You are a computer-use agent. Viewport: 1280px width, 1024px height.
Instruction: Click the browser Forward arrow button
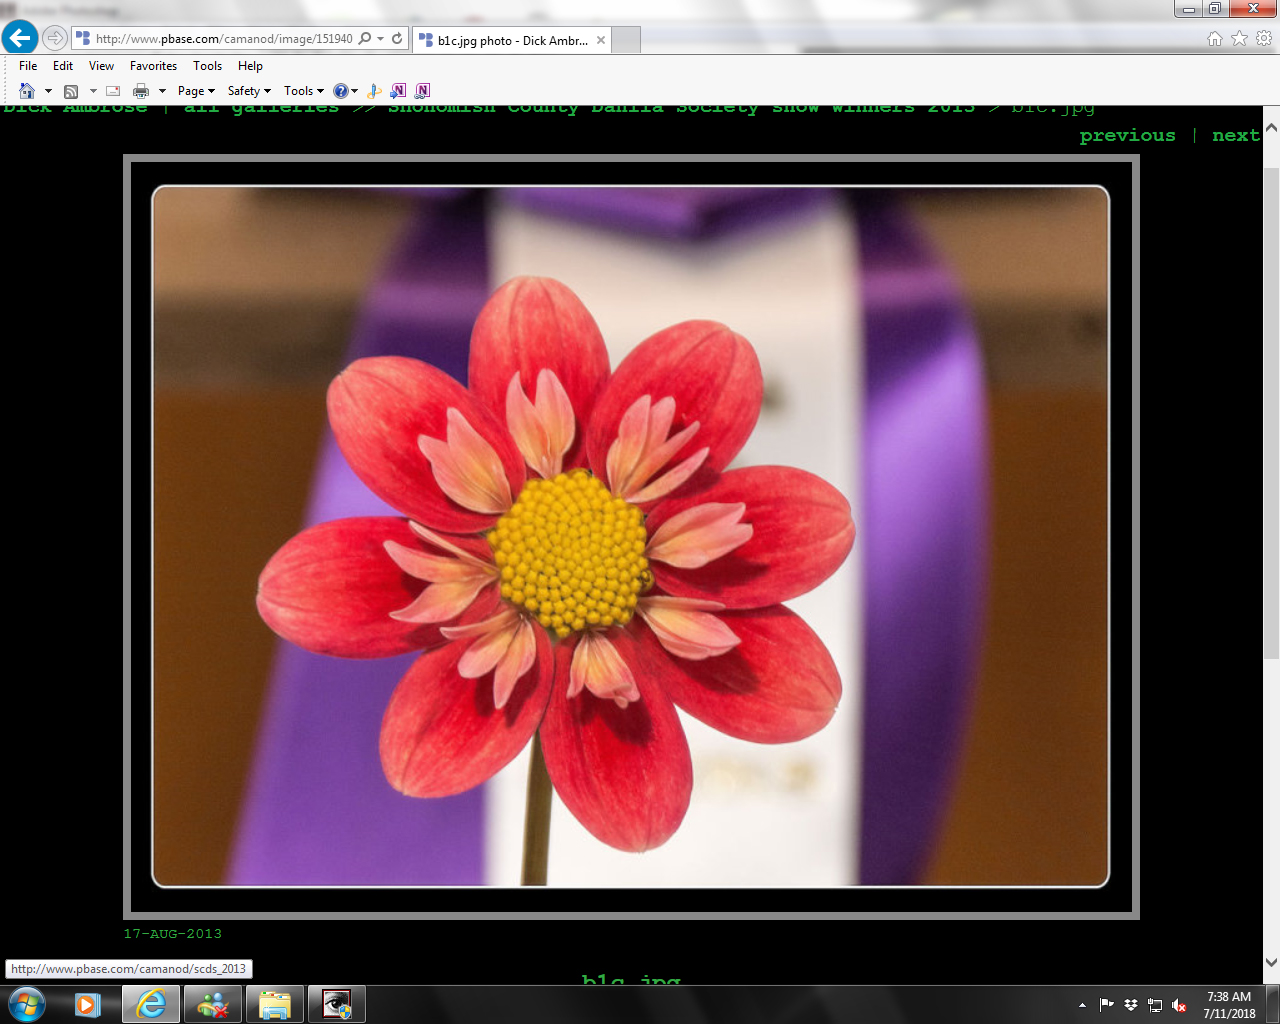pyautogui.click(x=55, y=39)
